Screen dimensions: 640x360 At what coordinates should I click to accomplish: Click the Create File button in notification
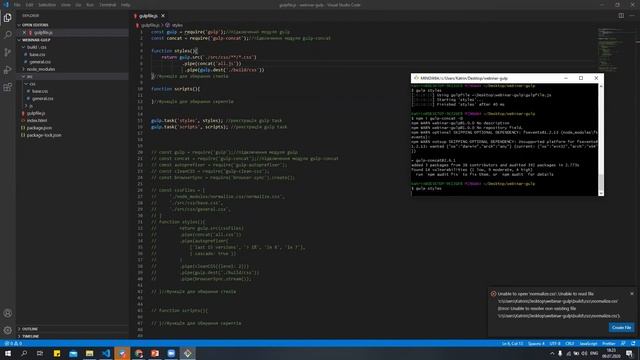coord(621,327)
